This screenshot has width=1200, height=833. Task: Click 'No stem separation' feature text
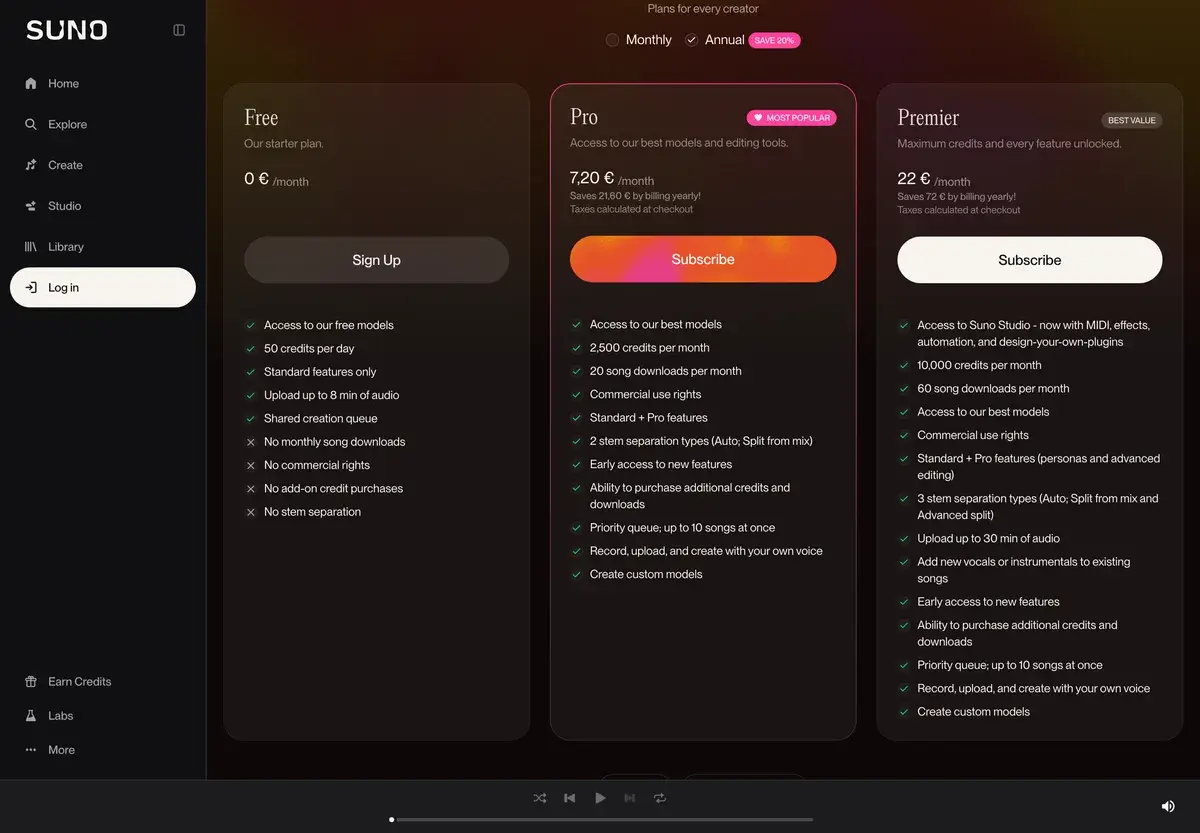coord(312,512)
